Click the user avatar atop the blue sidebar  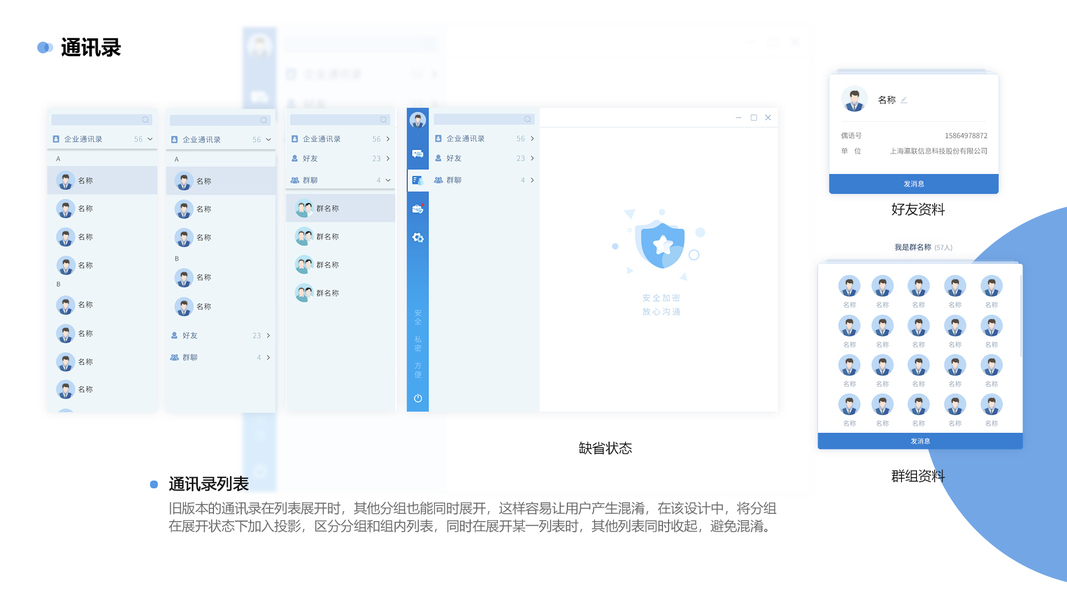tap(418, 120)
